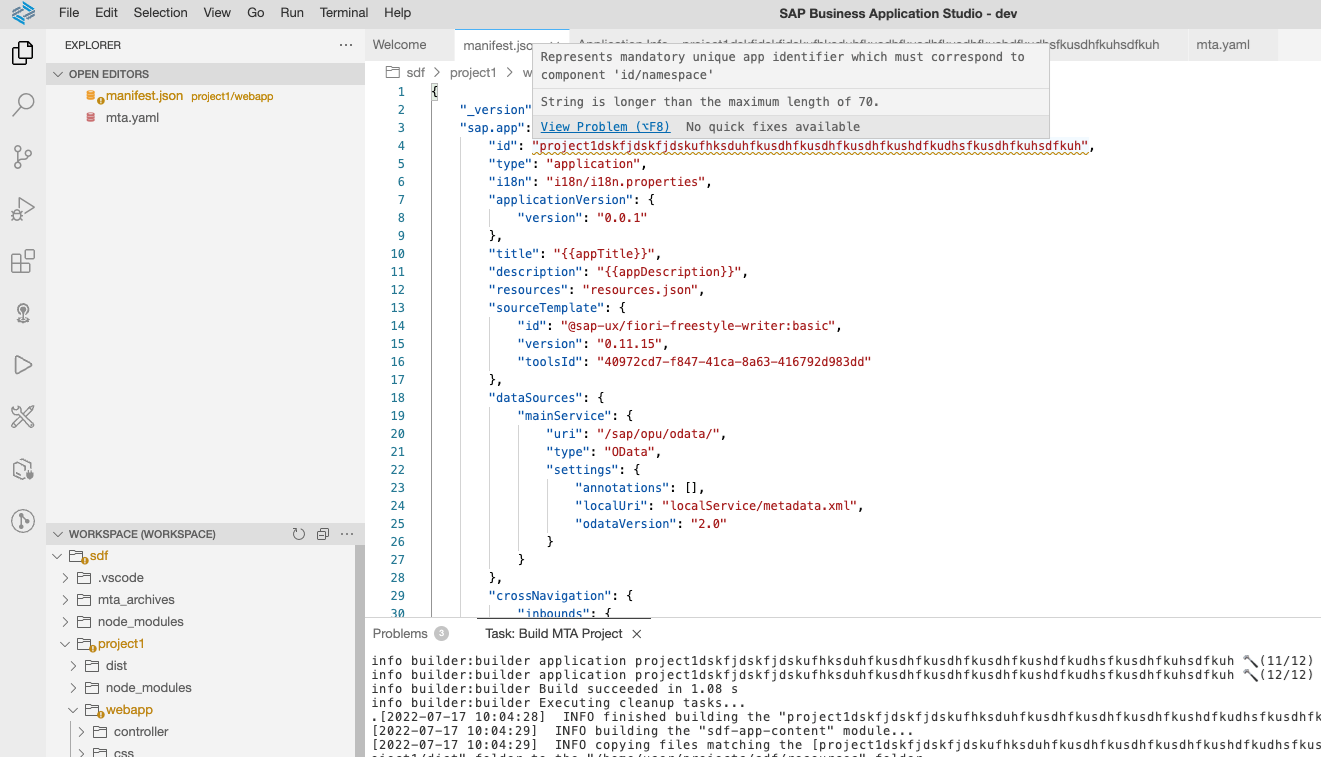Open the Run menu
The height and width of the screenshot is (757, 1321).
pyautogui.click(x=292, y=13)
